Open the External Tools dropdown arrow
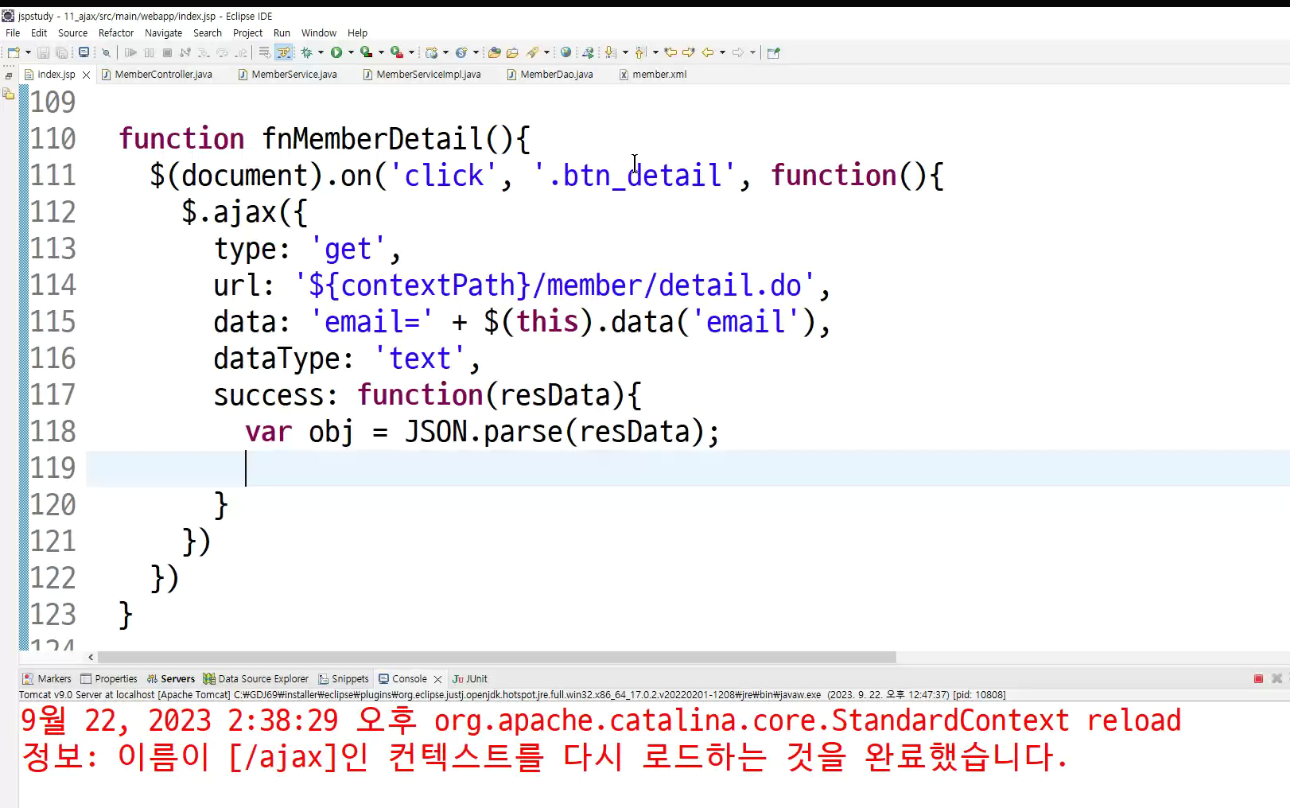The width and height of the screenshot is (1290, 808). pos(412,52)
